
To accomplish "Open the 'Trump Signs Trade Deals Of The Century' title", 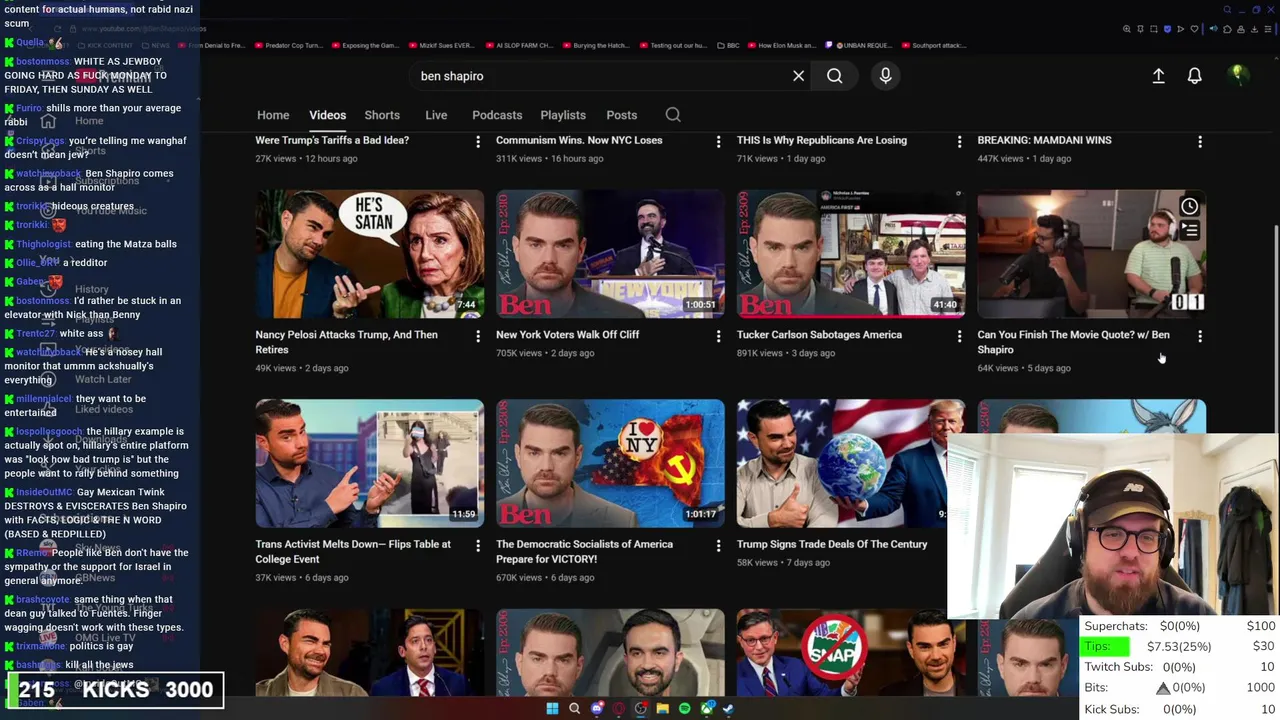I will (832, 544).
